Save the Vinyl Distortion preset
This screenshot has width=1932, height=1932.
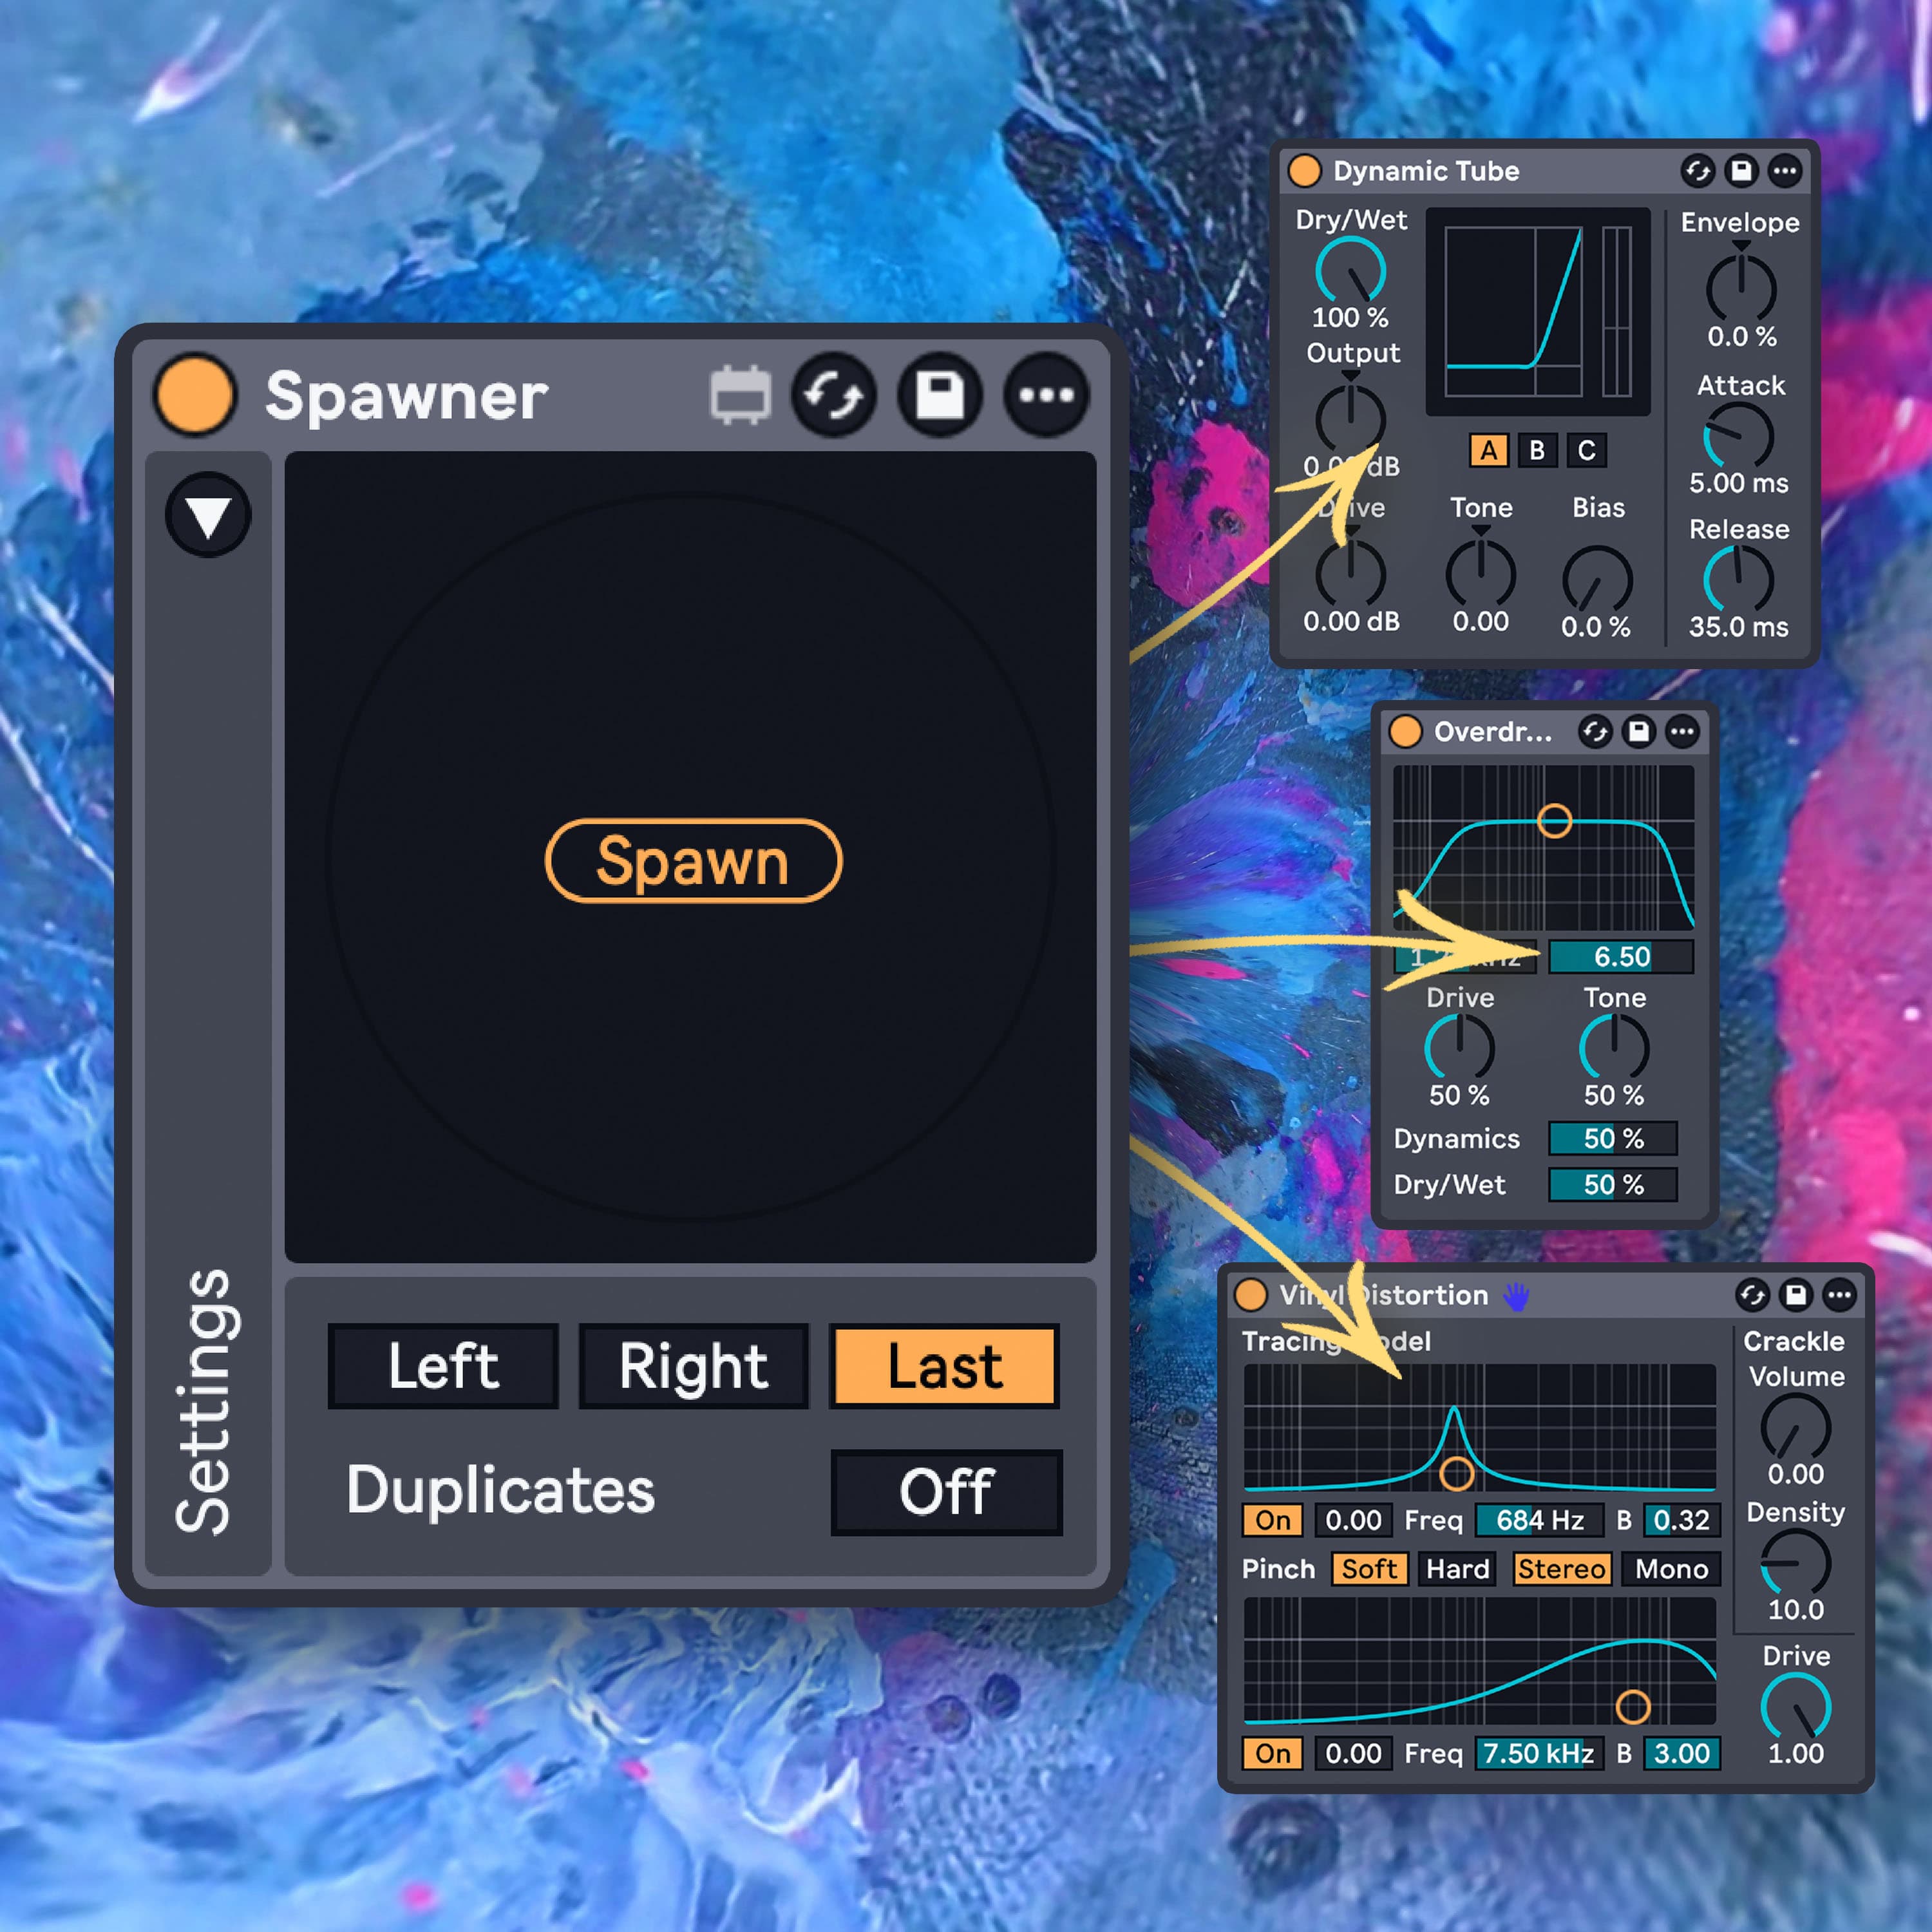tap(1796, 1295)
